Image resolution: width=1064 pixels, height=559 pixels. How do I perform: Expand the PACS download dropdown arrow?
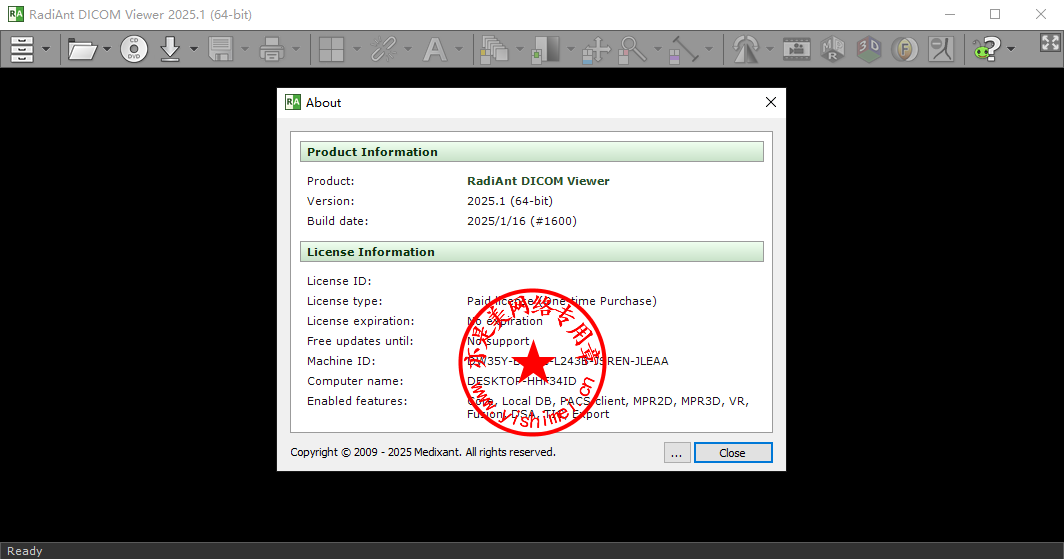(194, 48)
